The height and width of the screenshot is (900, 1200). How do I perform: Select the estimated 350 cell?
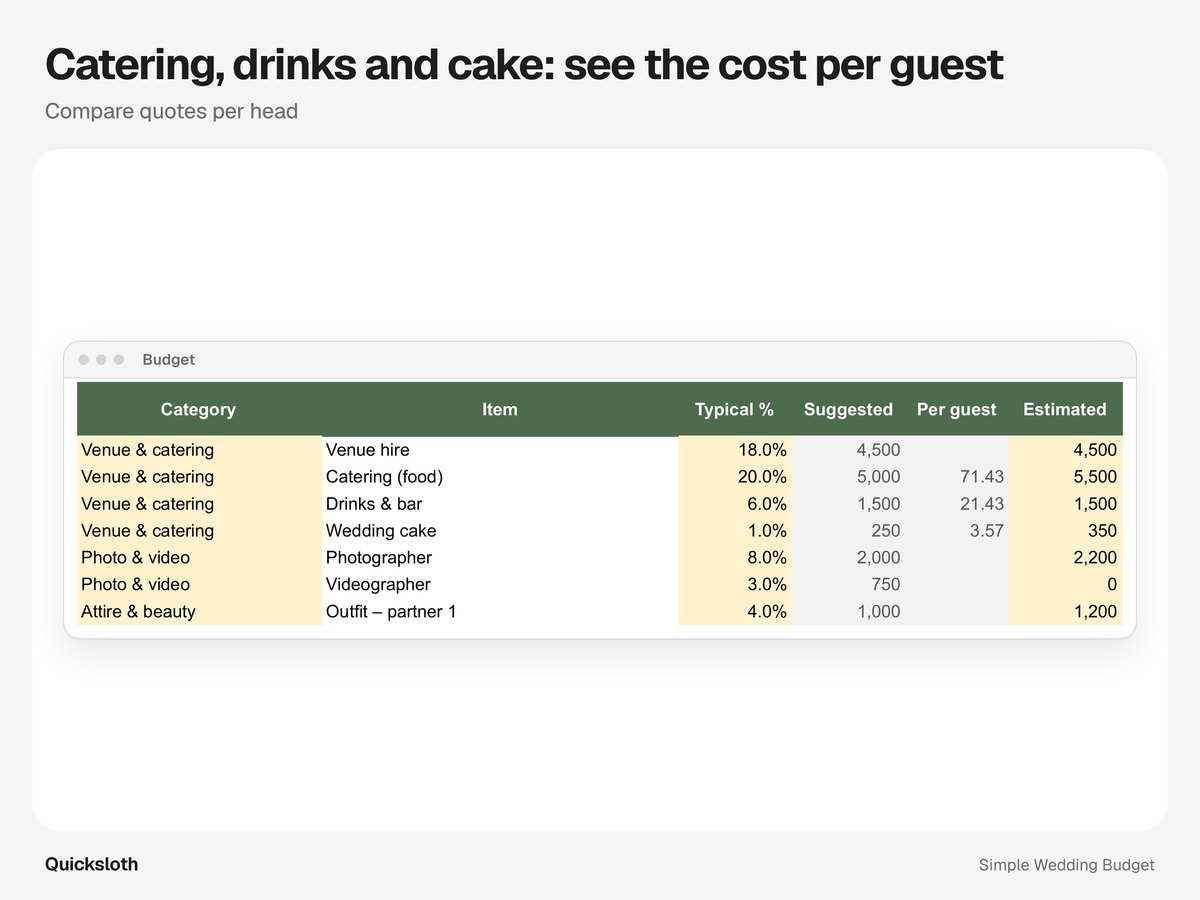[x=1066, y=531]
